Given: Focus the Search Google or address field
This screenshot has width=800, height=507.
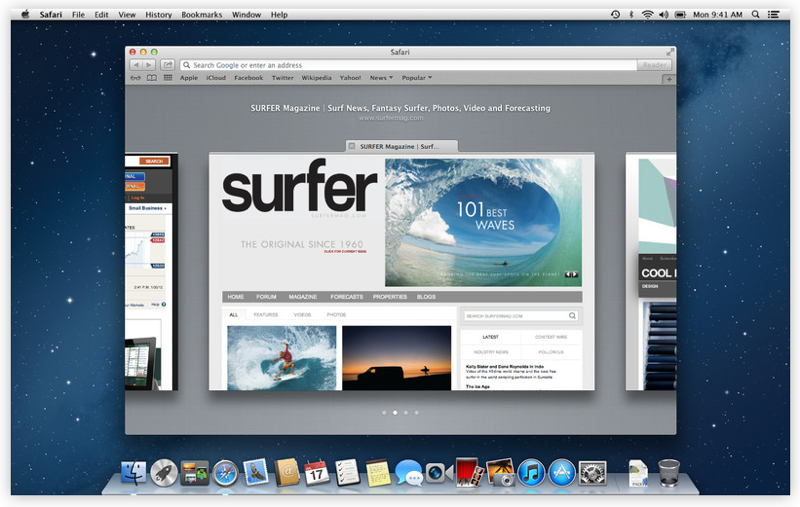Looking at the screenshot, I should [x=408, y=65].
